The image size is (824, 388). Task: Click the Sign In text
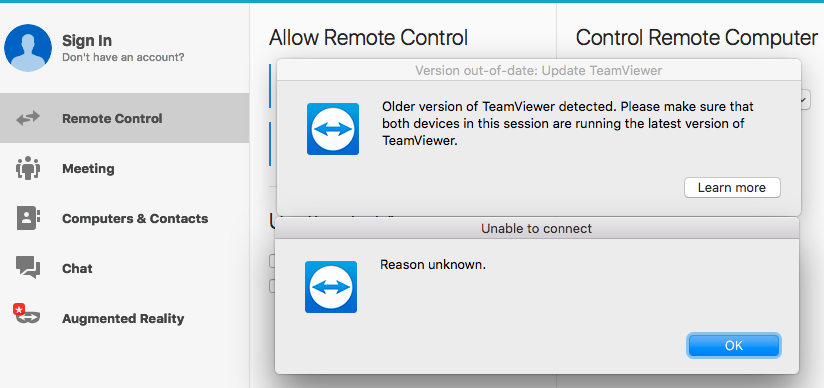pos(87,40)
